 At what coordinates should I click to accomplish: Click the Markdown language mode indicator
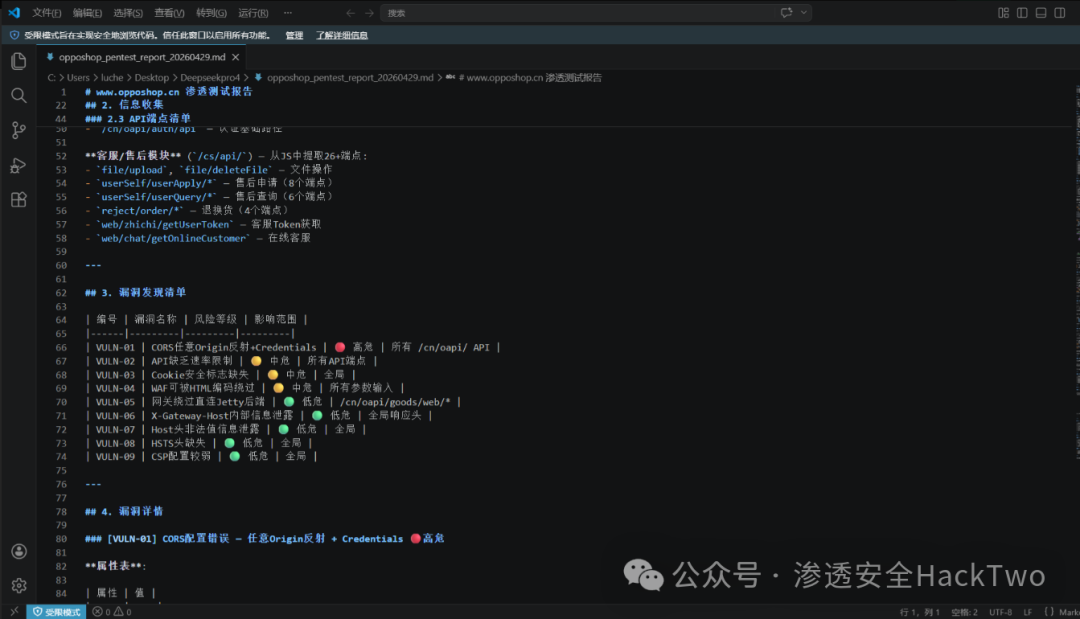(x=1069, y=612)
